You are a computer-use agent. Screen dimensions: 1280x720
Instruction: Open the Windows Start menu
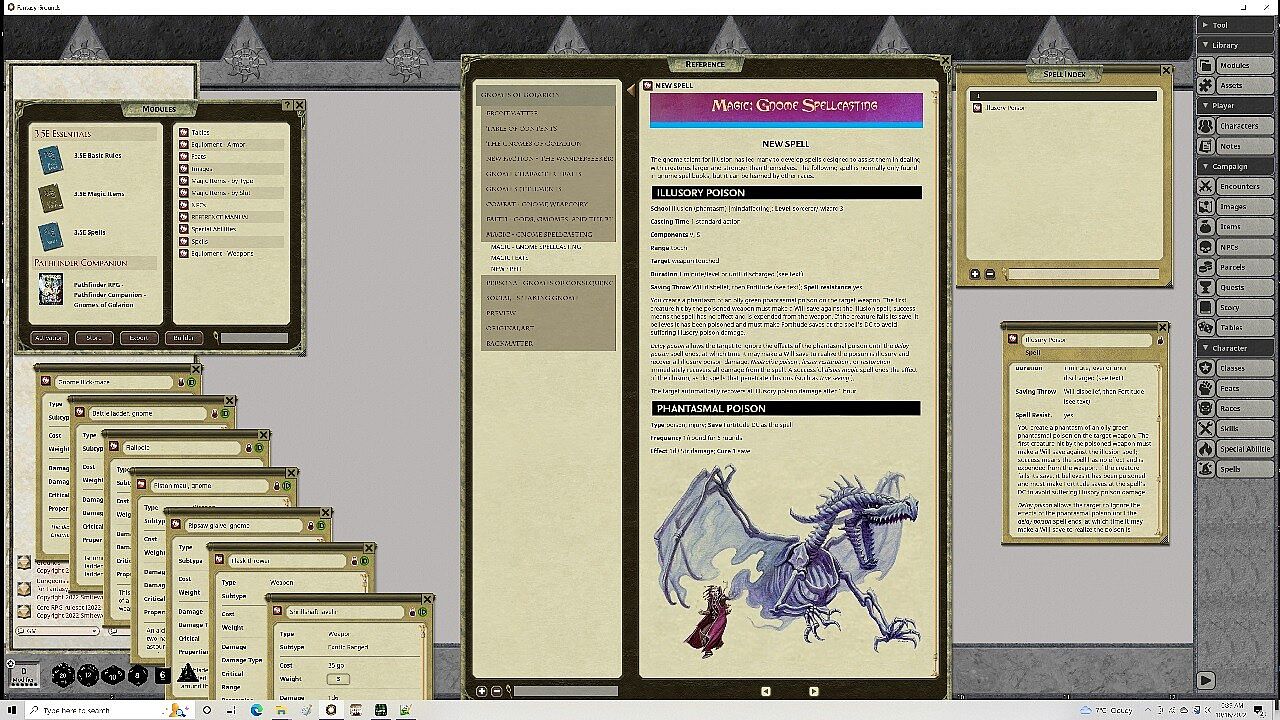point(11,710)
